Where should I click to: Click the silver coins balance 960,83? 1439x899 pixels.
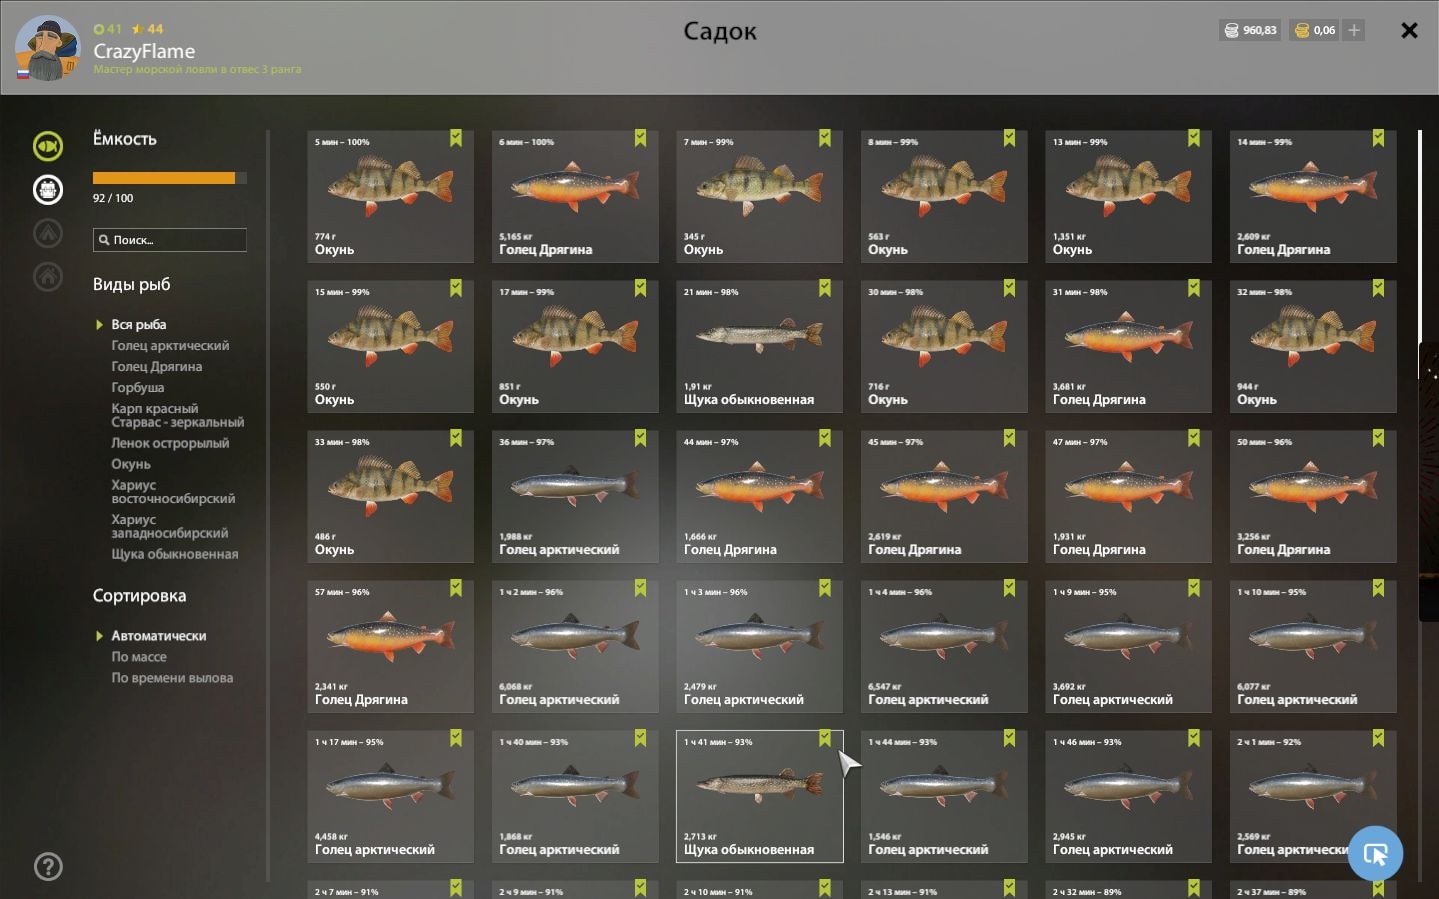coord(1250,30)
